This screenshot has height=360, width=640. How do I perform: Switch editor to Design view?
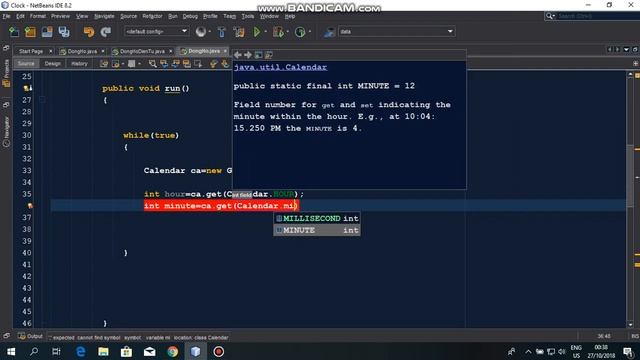(x=52, y=64)
